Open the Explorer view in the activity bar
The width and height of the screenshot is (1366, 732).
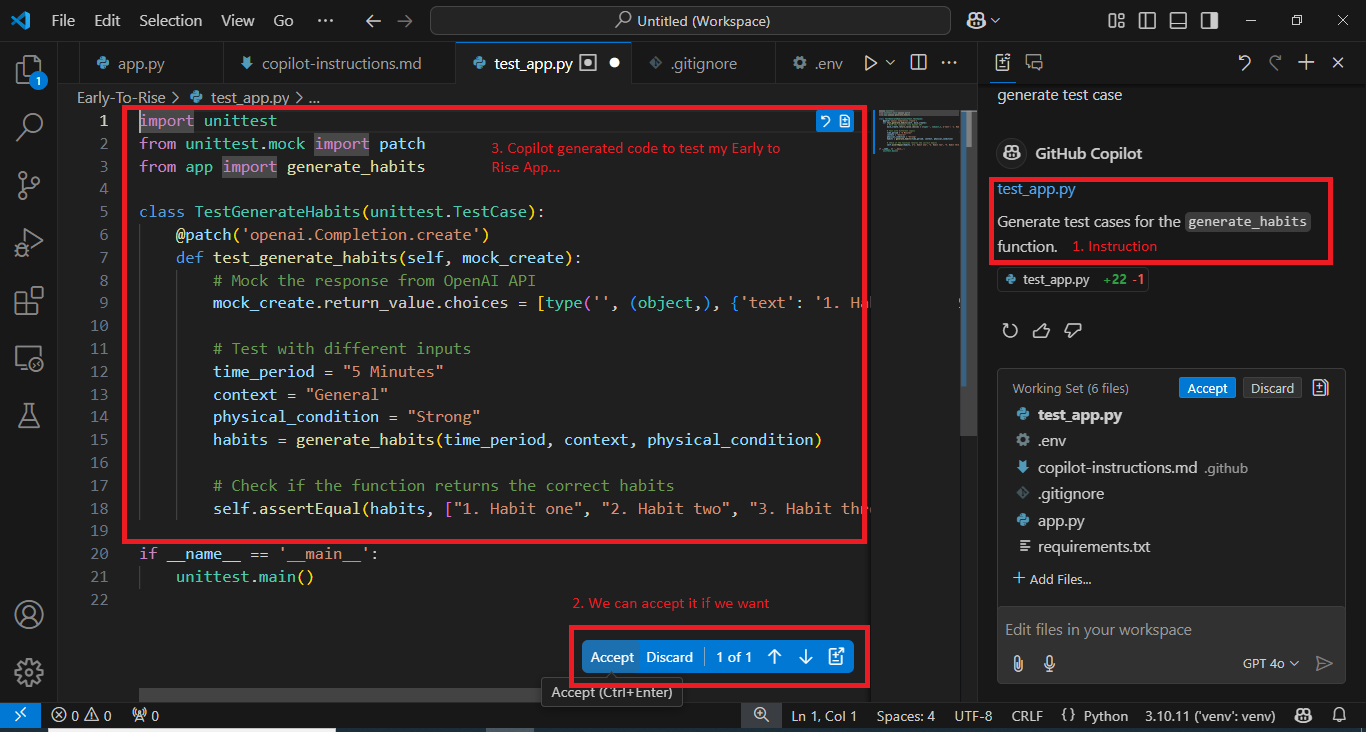click(29, 70)
